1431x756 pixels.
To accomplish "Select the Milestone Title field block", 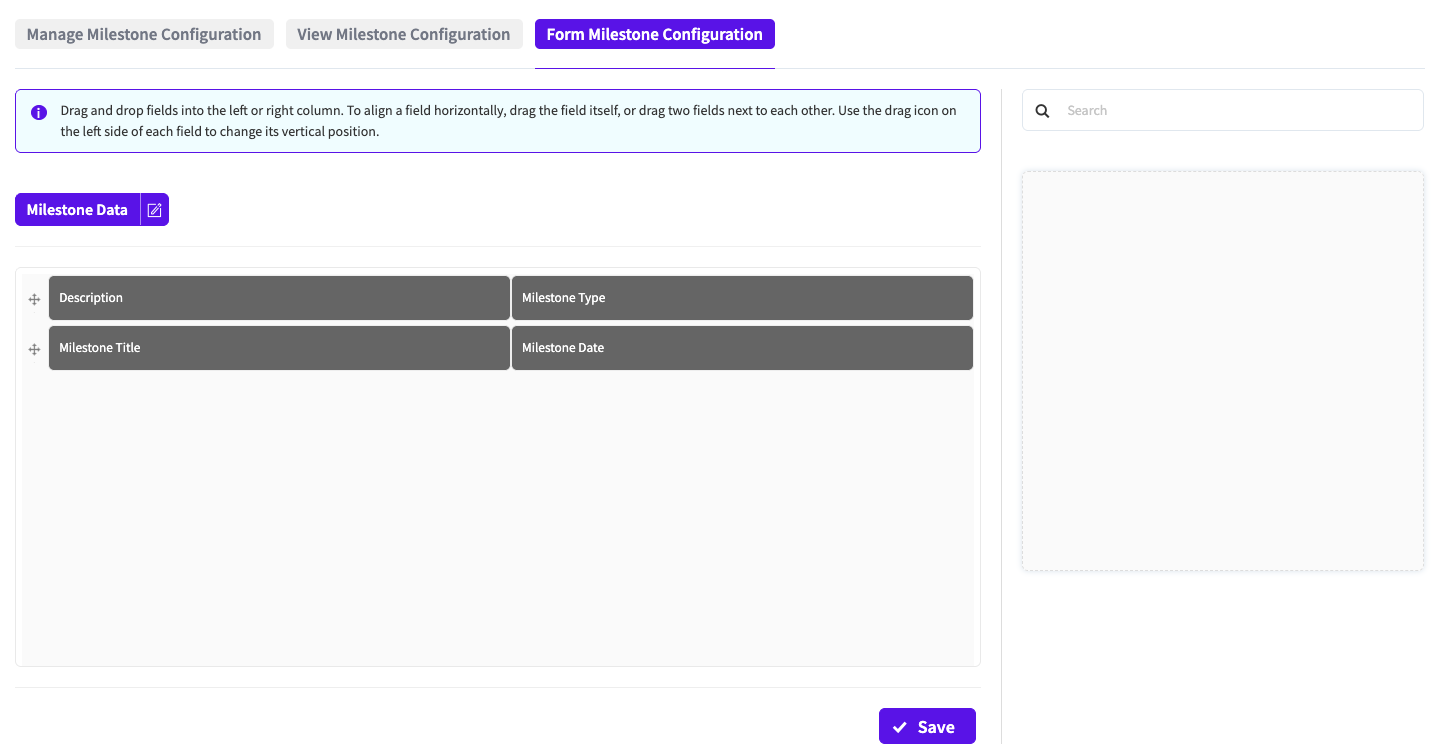I will 279,348.
